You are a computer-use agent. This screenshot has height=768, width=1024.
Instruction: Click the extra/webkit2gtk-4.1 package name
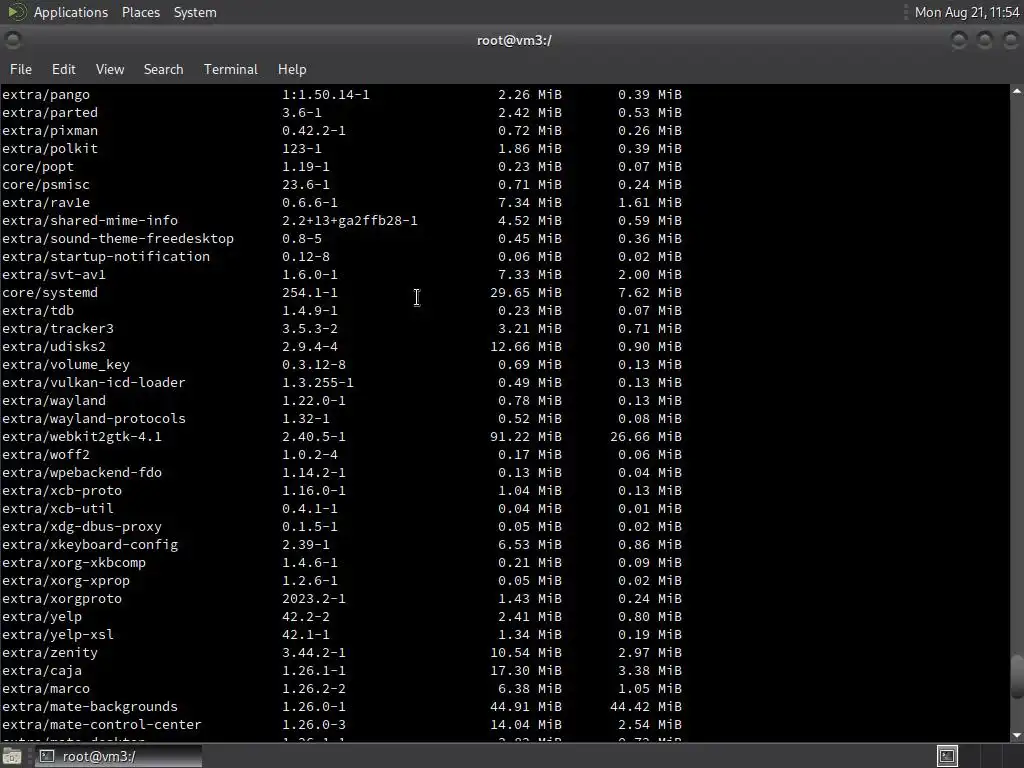pos(82,437)
